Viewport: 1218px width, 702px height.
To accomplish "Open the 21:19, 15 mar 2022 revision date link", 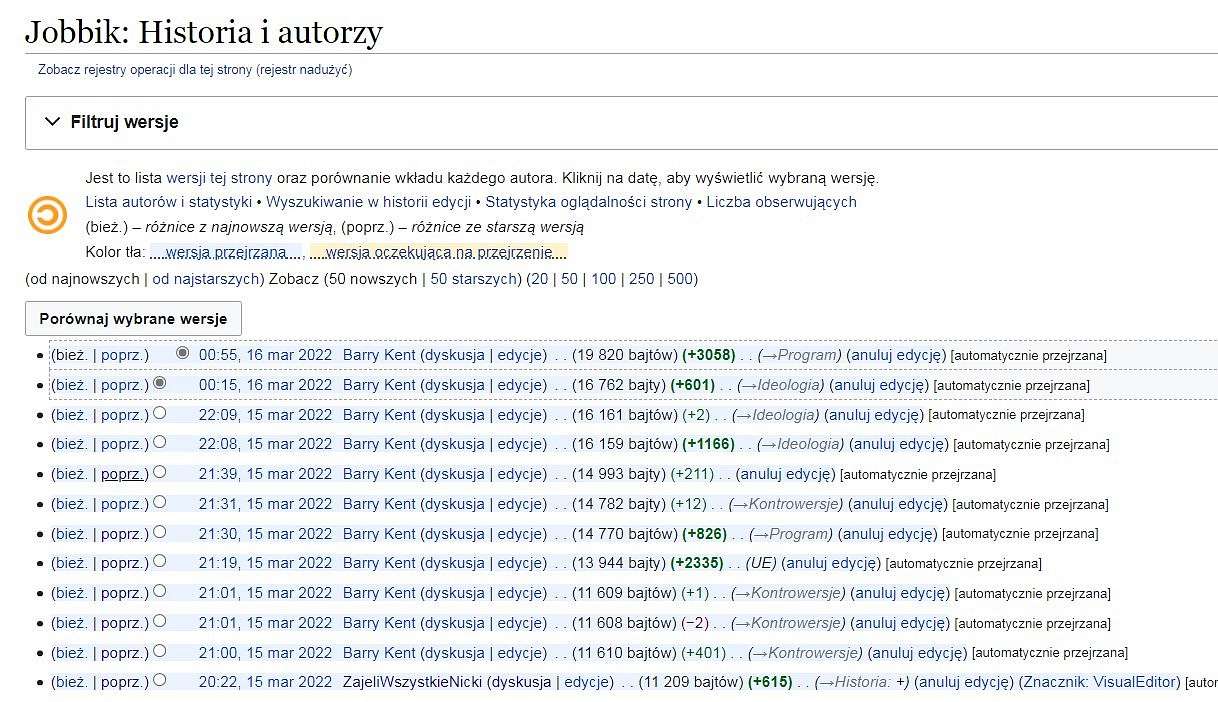I will point(265,564).
